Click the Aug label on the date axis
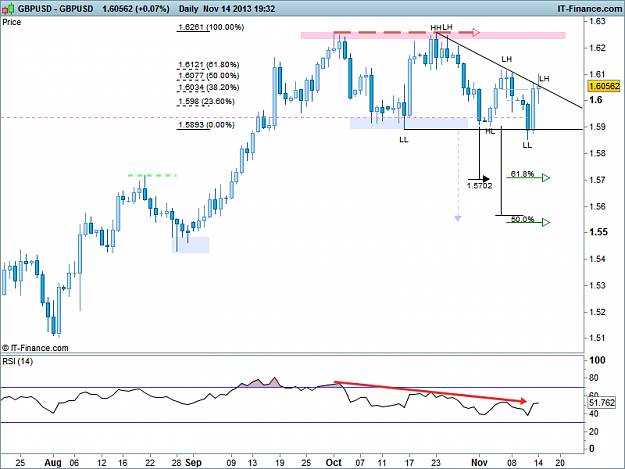This screenshot has height=469, width=625. [x=53, y=463]
